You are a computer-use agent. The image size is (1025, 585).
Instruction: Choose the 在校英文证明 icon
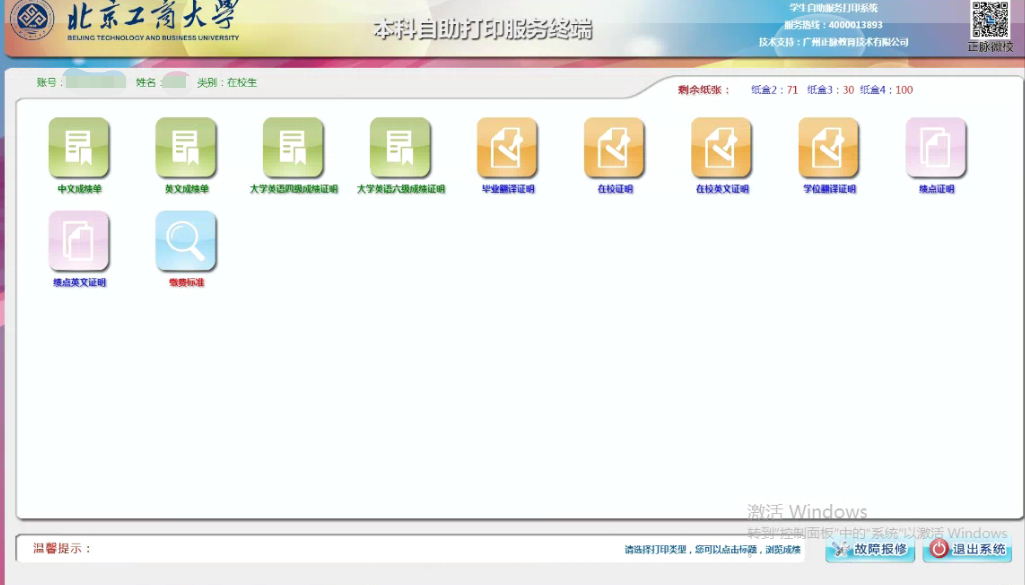point(721,147)
